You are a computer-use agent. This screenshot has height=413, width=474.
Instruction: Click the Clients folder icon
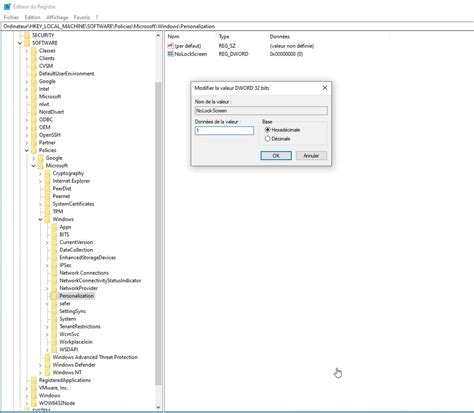[34, 58]
